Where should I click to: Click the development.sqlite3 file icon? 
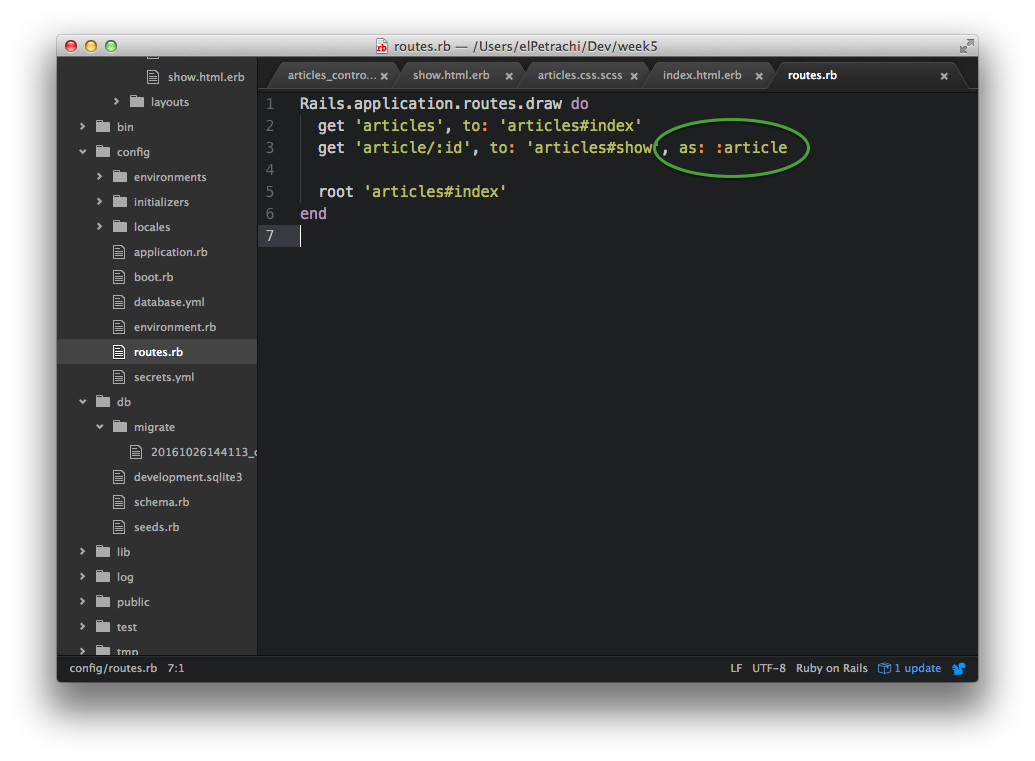tap(119, 477)
